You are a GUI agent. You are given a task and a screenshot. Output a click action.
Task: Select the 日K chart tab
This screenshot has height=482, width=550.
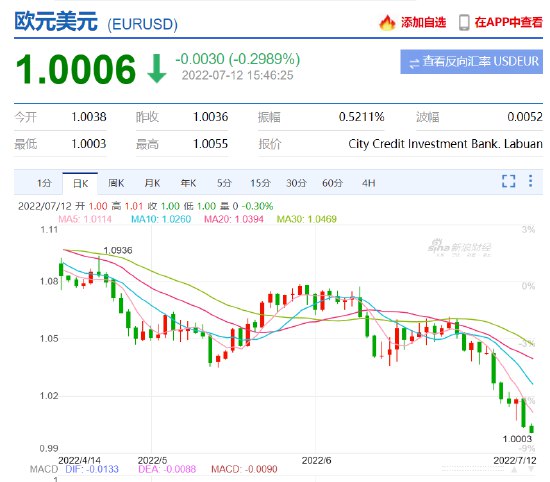point(80,183)
